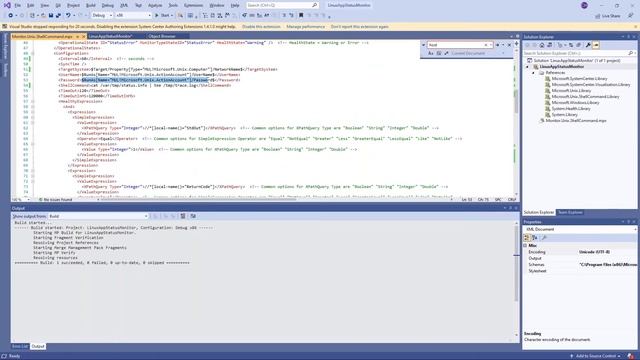Click Find Next arrow in Find panel
Viewport: 640px width, 360px height.
[x=498, y=45]
